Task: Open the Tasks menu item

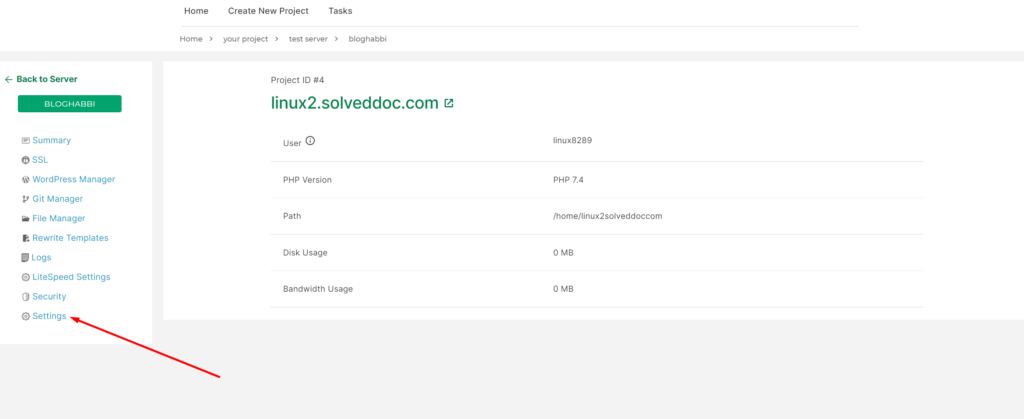Action: 340,11
